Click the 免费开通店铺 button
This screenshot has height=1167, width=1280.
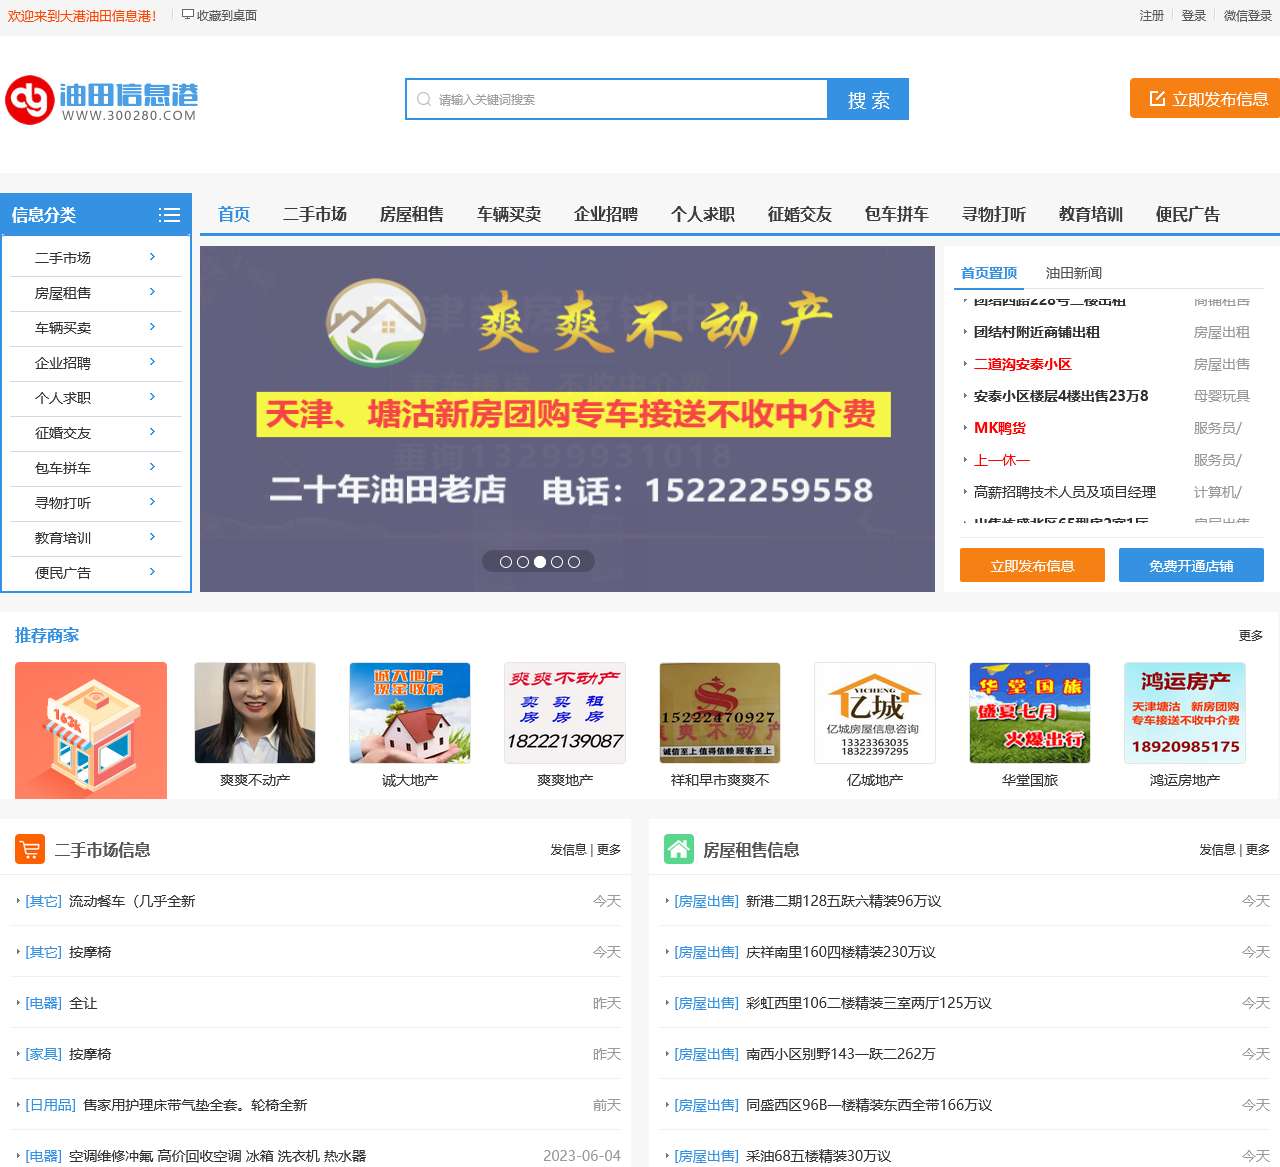[1191, 565]
